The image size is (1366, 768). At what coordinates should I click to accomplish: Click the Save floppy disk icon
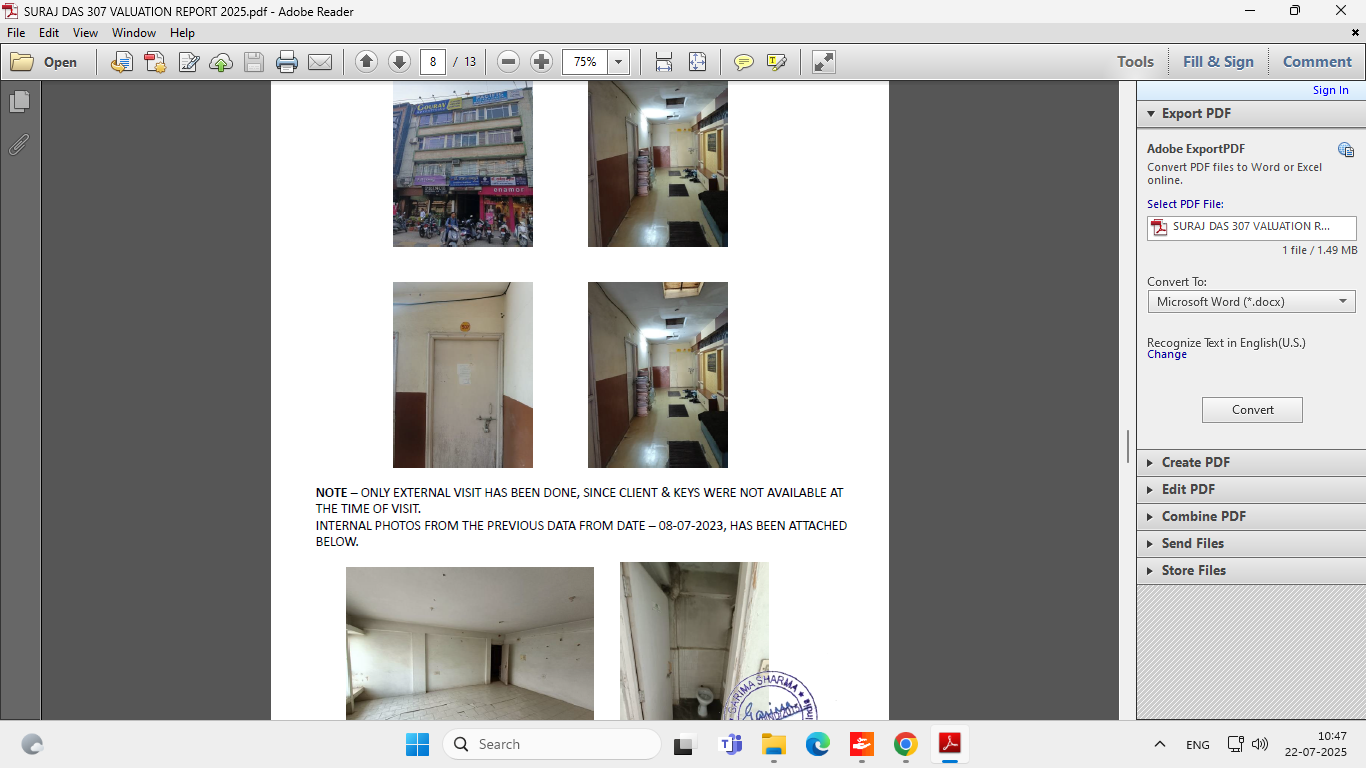pyautogui.click(x=254, y=62)
